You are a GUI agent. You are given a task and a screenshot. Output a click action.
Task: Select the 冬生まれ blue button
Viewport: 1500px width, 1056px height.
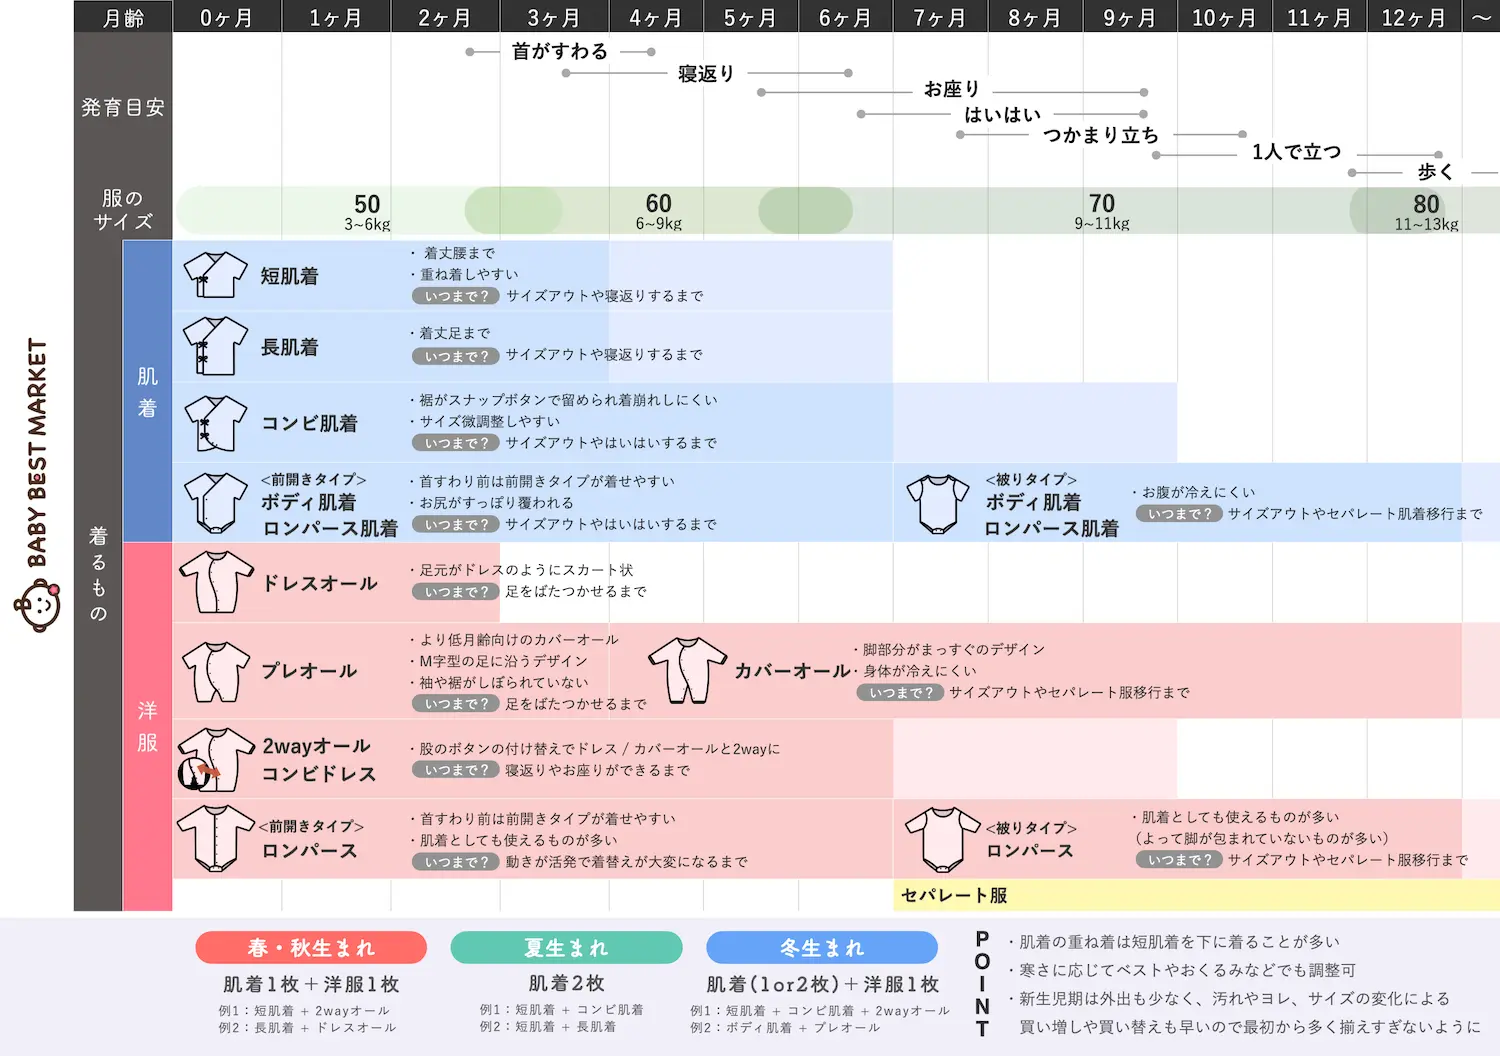coord(821,946)
